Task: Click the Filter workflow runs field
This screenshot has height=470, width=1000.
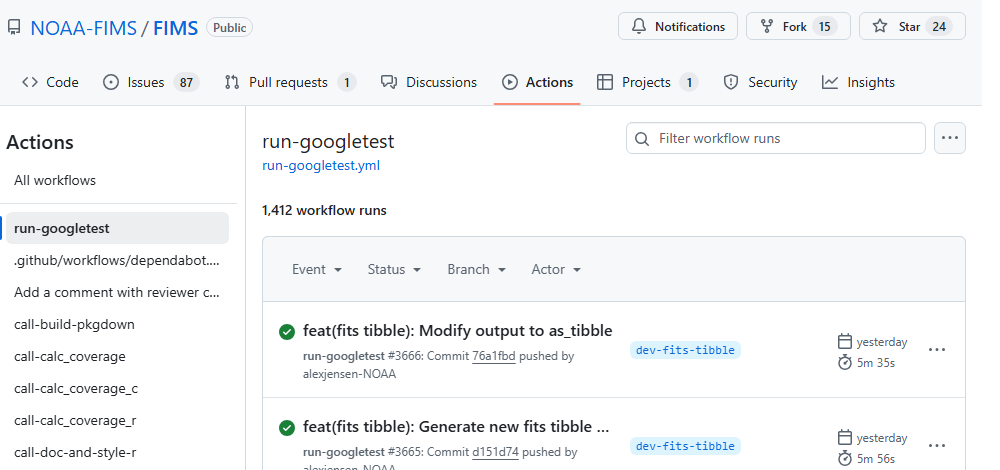Action: (x=776, y=138)
